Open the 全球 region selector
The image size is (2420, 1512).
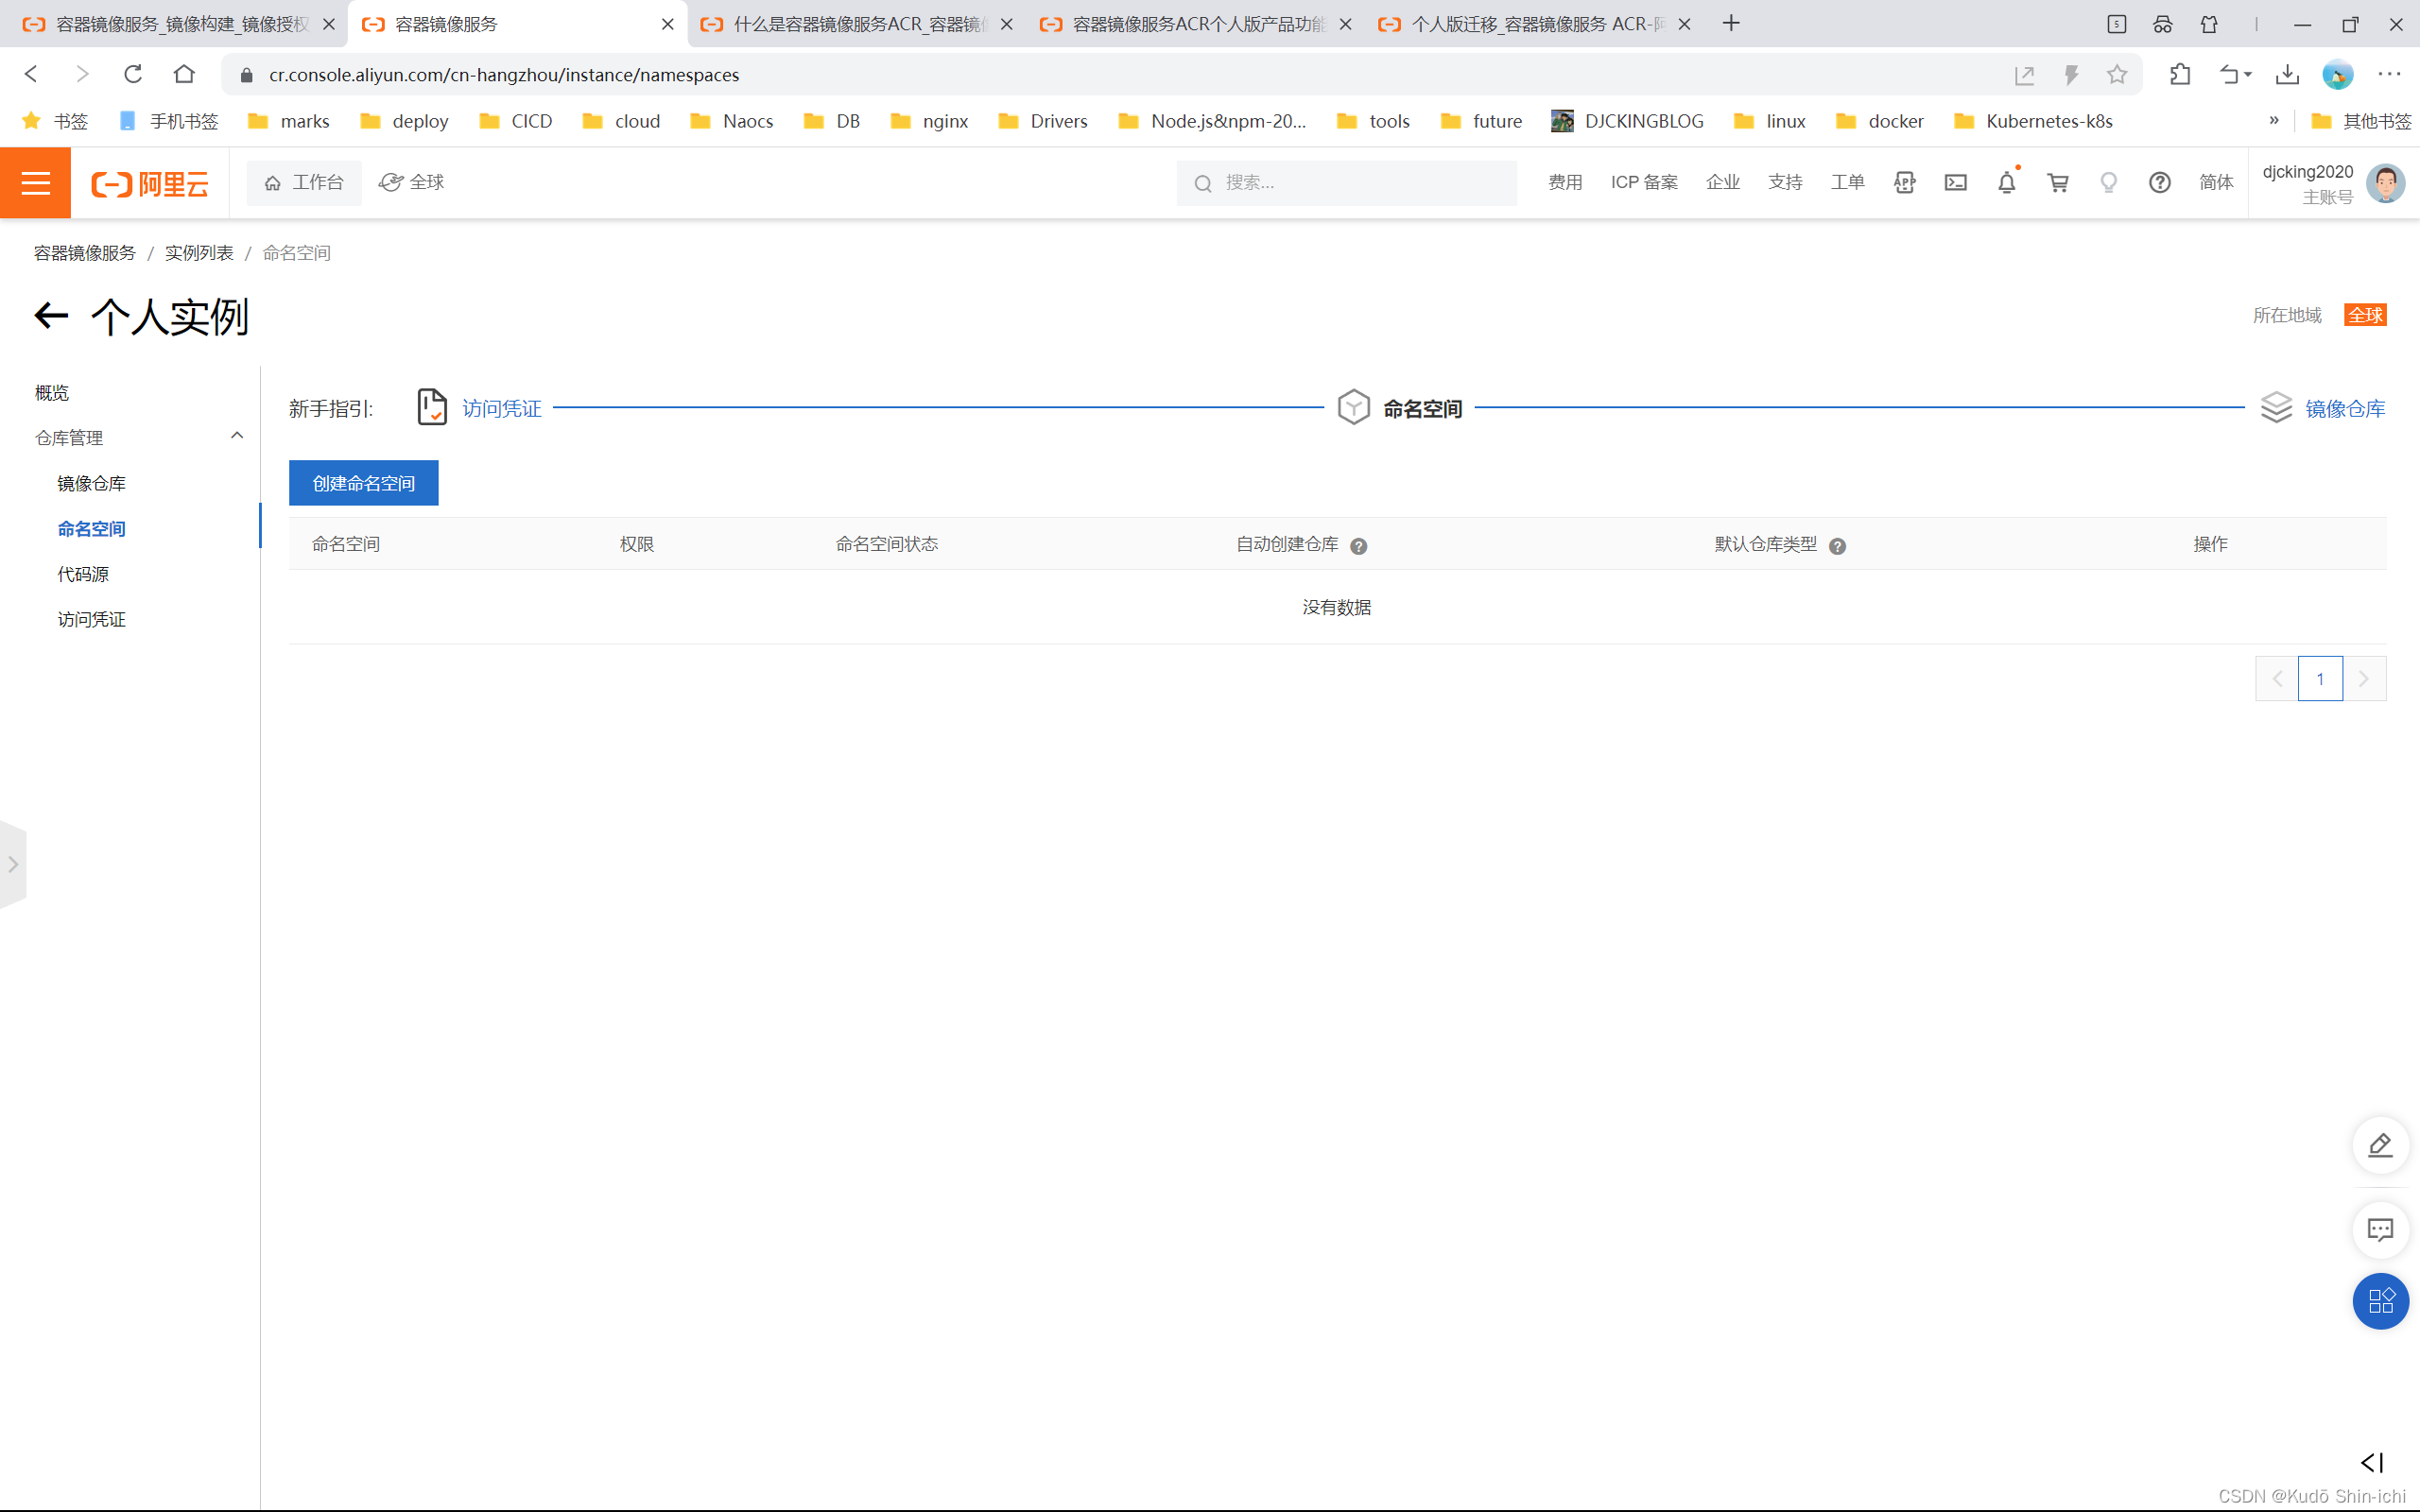pyautogui.click(x=412, y=182)
